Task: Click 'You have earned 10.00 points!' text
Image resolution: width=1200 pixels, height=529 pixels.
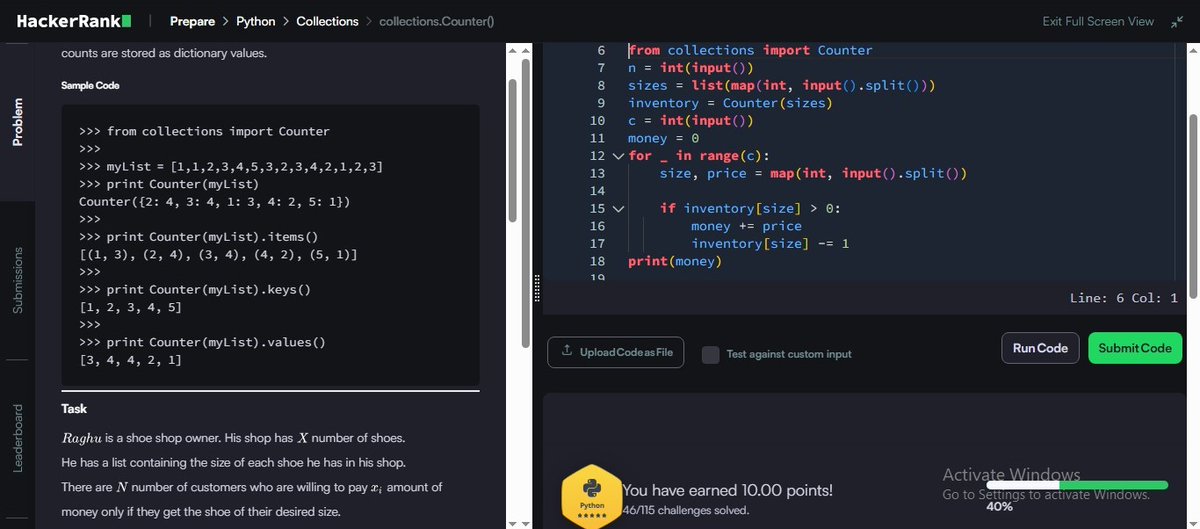Action: tap(727, 491)
